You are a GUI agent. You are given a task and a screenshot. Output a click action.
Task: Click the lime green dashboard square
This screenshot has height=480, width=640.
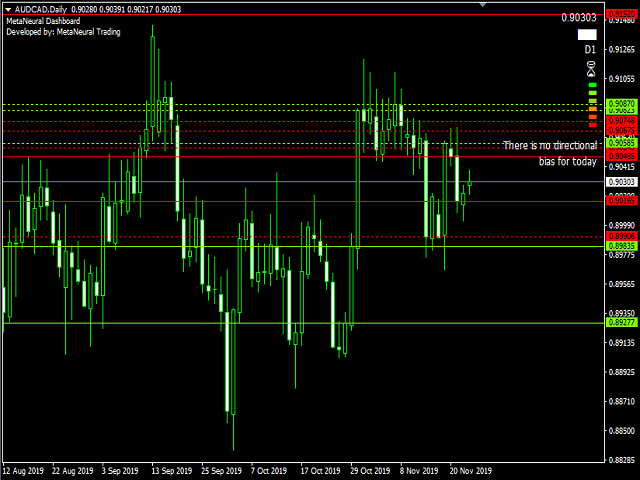(593, 93)
